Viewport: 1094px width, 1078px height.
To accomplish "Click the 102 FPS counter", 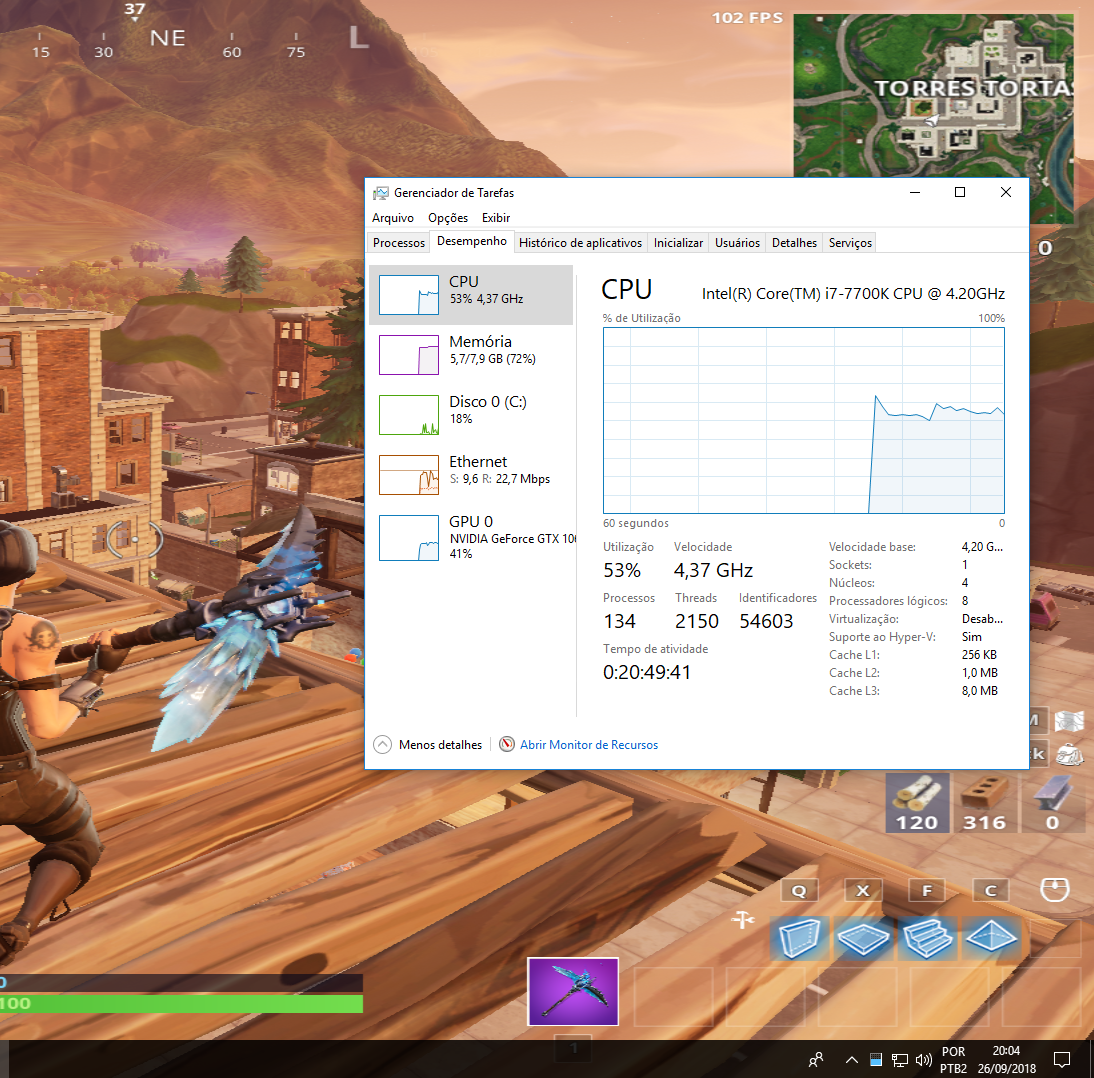I will coord(747,18).
